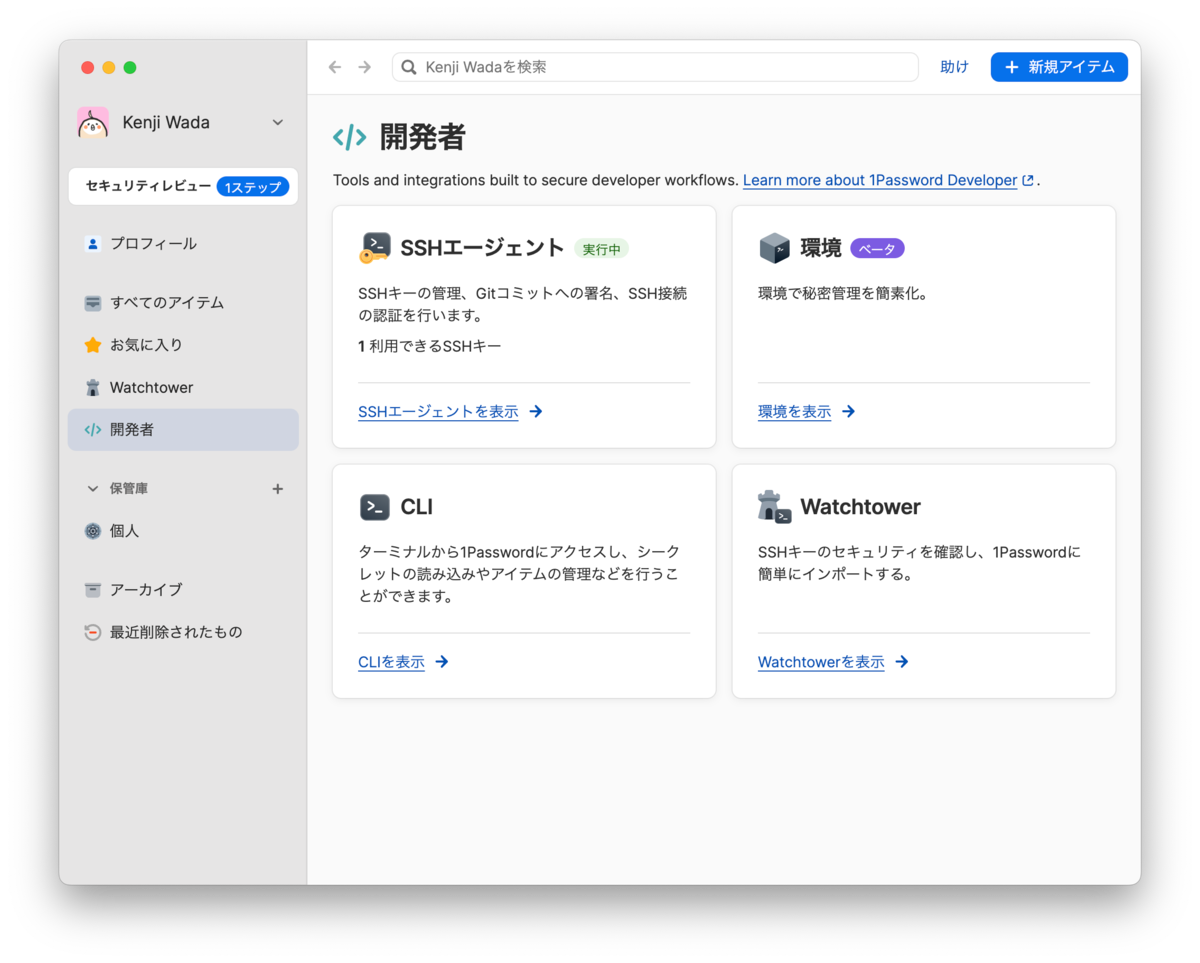Image resolution: width=1200 pixels, height=963 pixels.
Task: Click the 環境 cube icon
Action: click(775, 248)
